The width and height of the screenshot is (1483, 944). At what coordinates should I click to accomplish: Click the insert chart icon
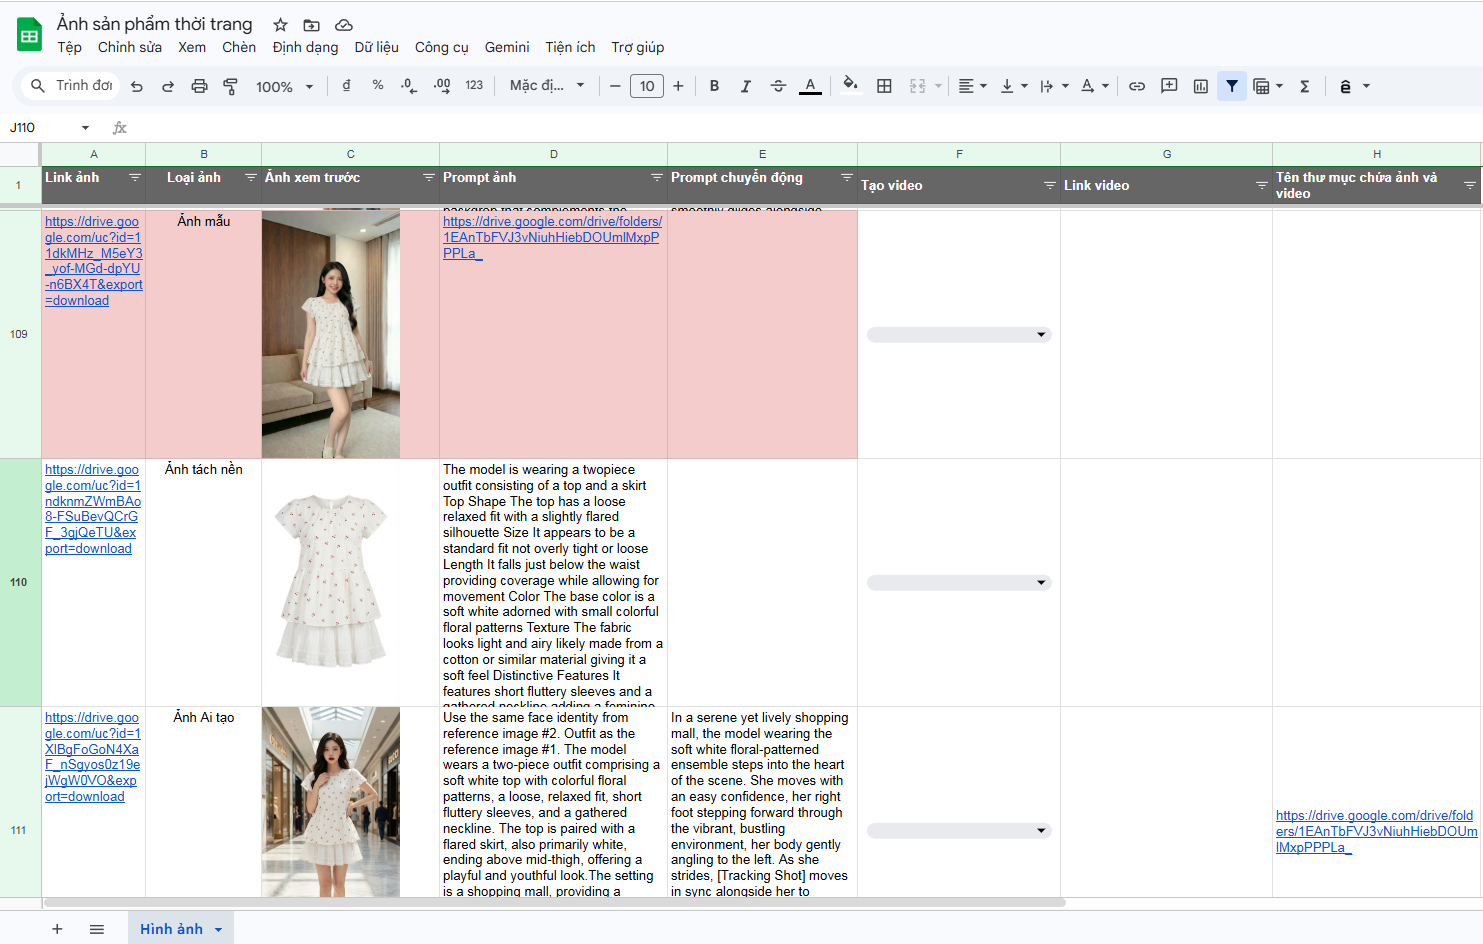pyautogui.click(x=1201, y=86)
